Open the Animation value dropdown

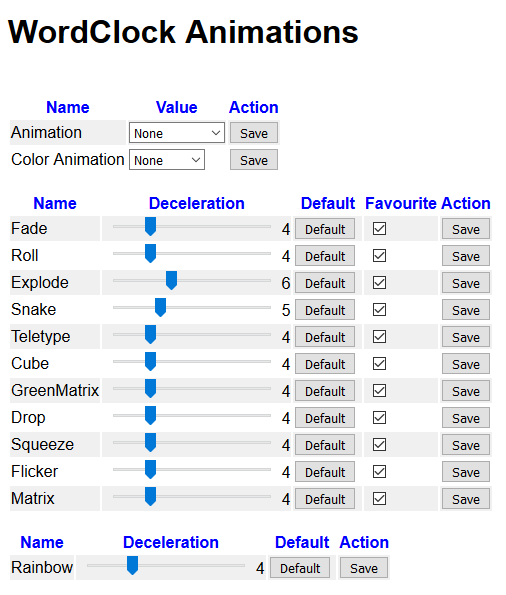[x=177, y=133]
